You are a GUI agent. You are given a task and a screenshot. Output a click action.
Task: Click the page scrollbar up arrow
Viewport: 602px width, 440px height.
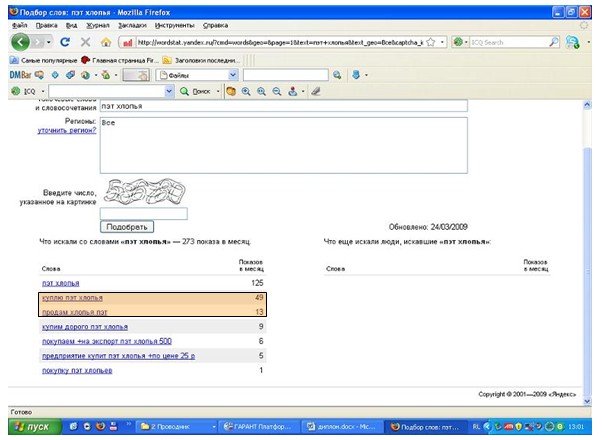click(587, 104)
